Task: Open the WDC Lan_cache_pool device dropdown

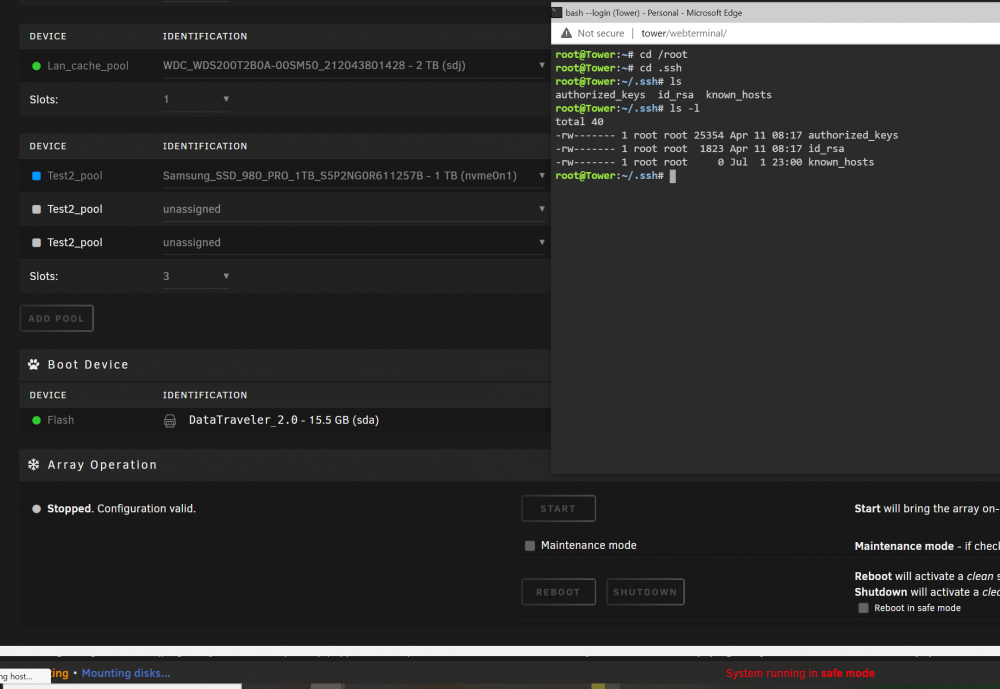Action: click(354, 66)
